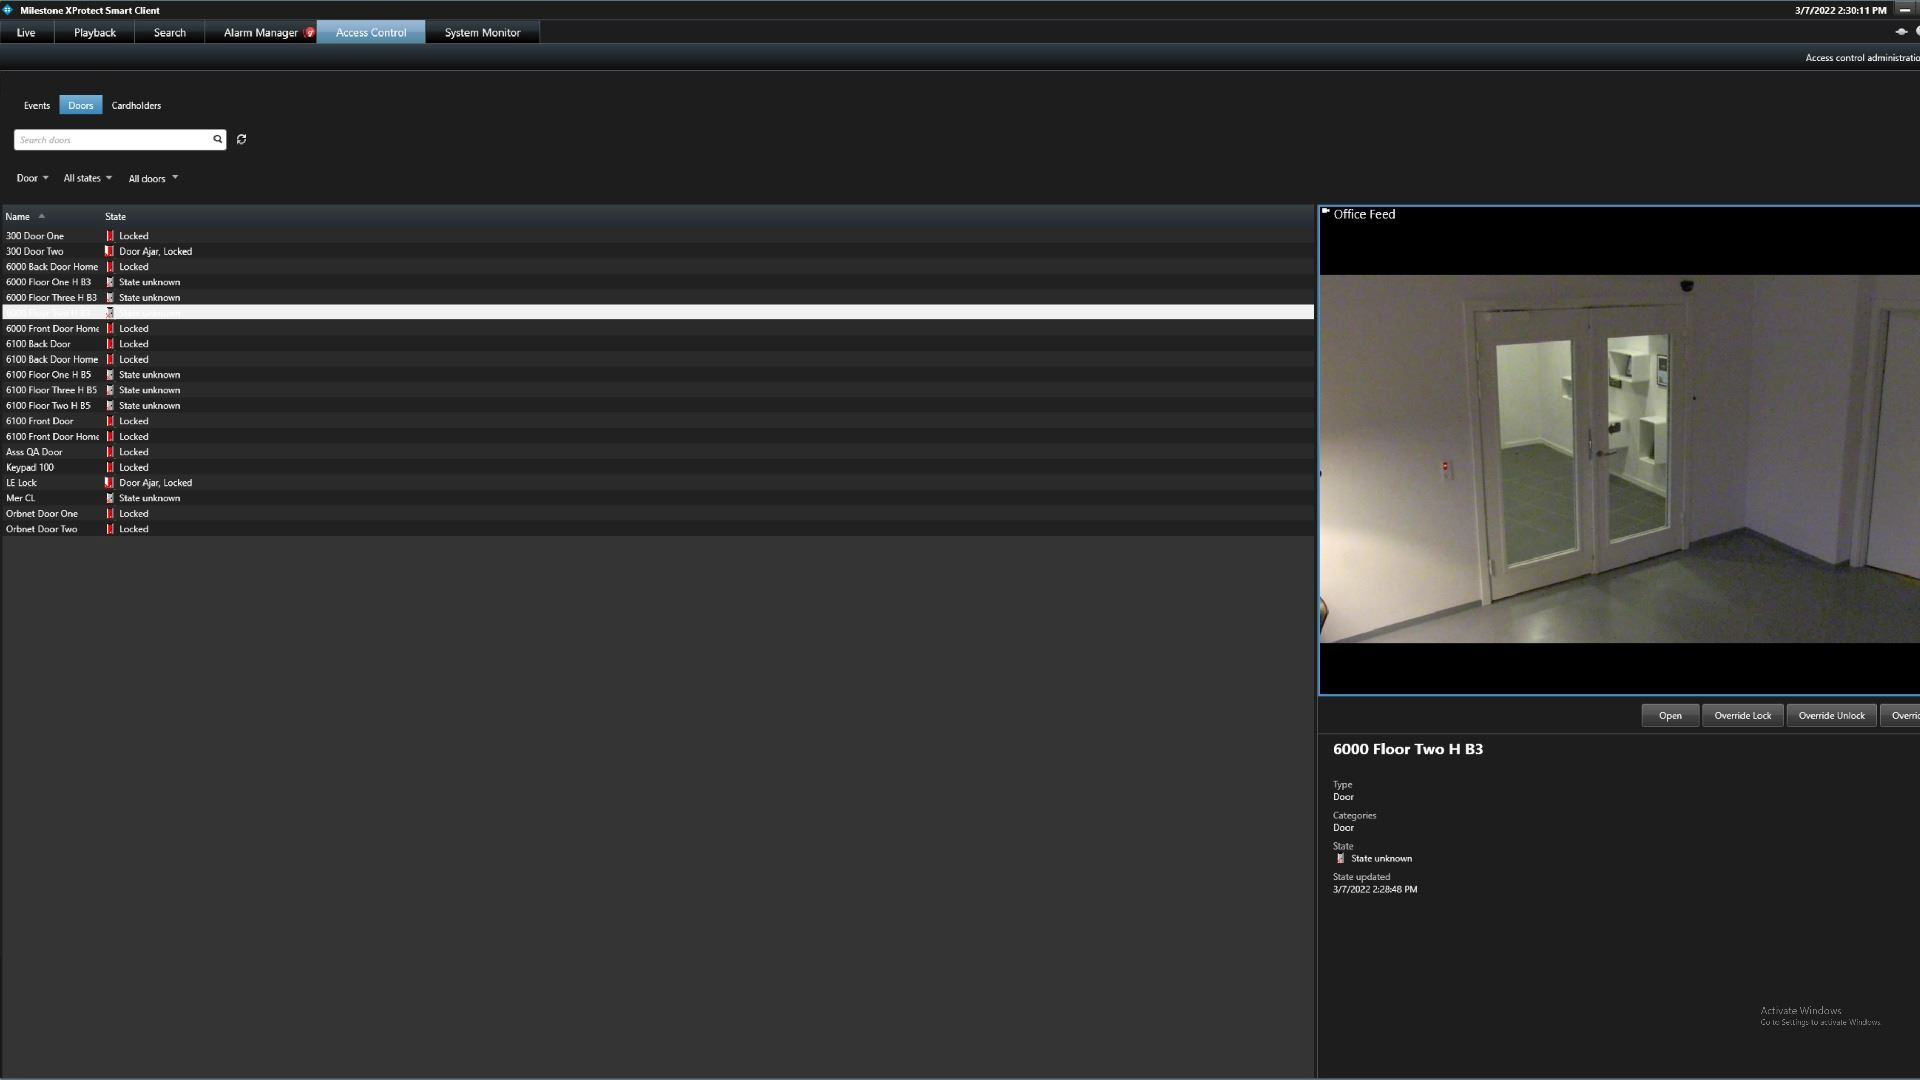This screenshot has width=1920, height=1080.
Task: Select the LE Lock row
Action: 658,483
